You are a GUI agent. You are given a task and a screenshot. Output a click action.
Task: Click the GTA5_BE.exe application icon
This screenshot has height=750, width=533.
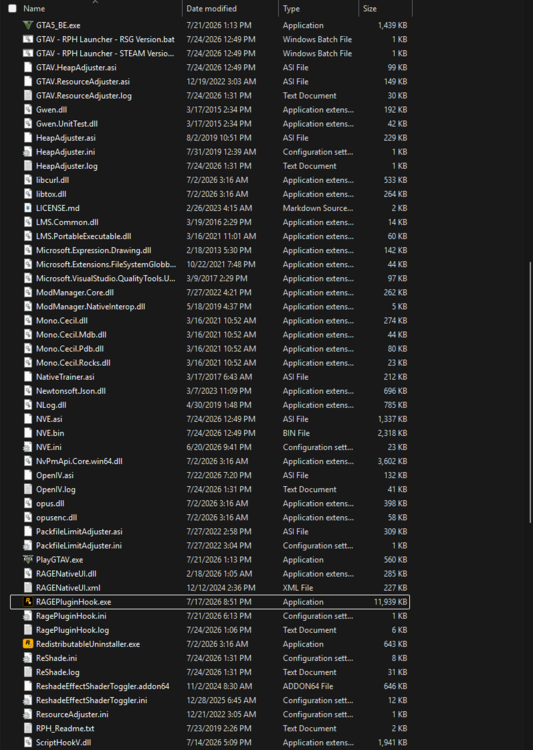[x=28, y=25]
